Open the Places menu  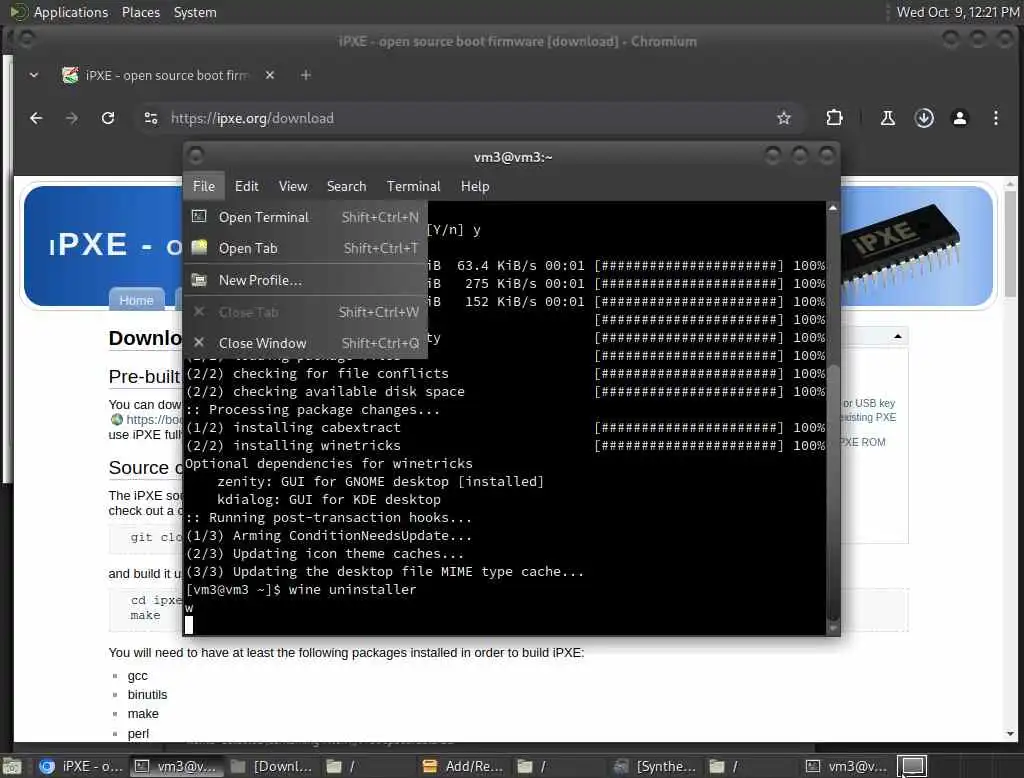[140, 12]
